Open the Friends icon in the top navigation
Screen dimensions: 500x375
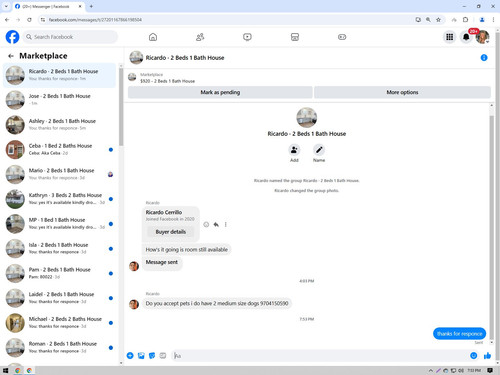coord(200,37)
